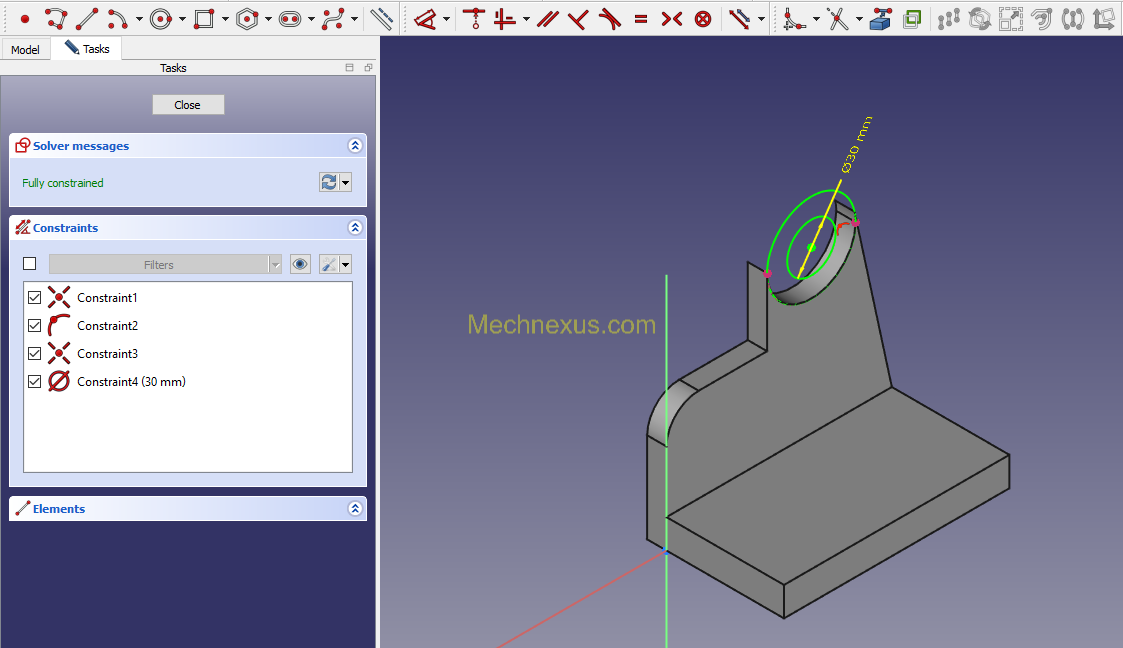
Task: Switch to the Model tab
Action: tap(25, 49)
